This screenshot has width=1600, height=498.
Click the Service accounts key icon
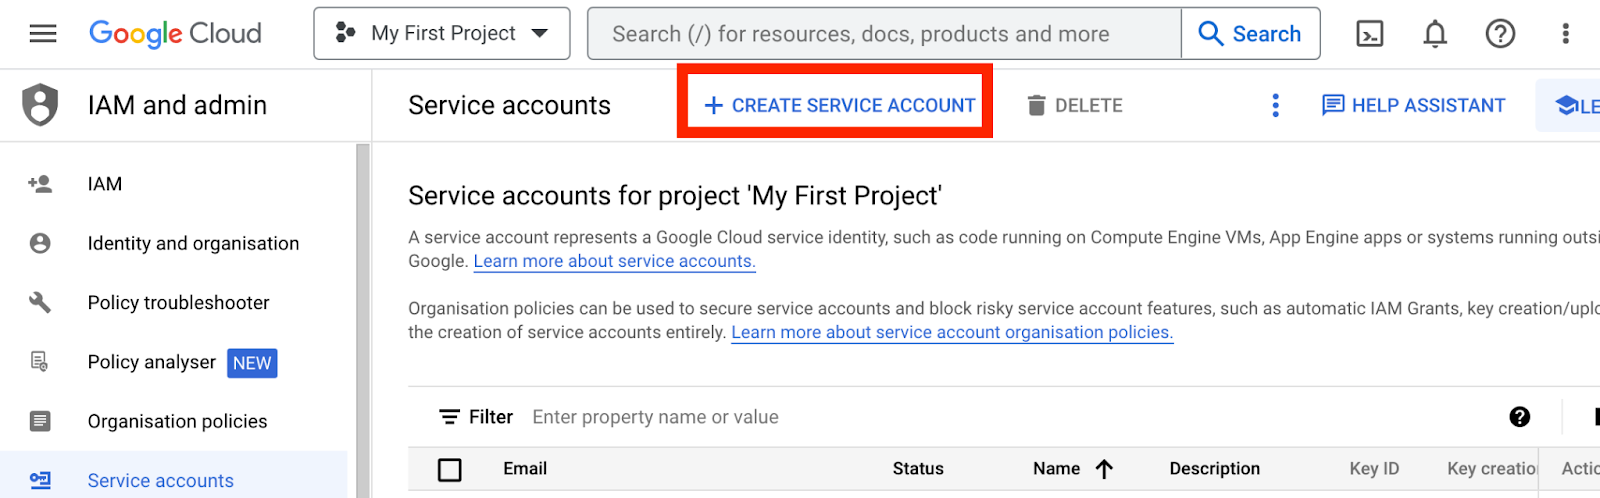coord(40,480)
